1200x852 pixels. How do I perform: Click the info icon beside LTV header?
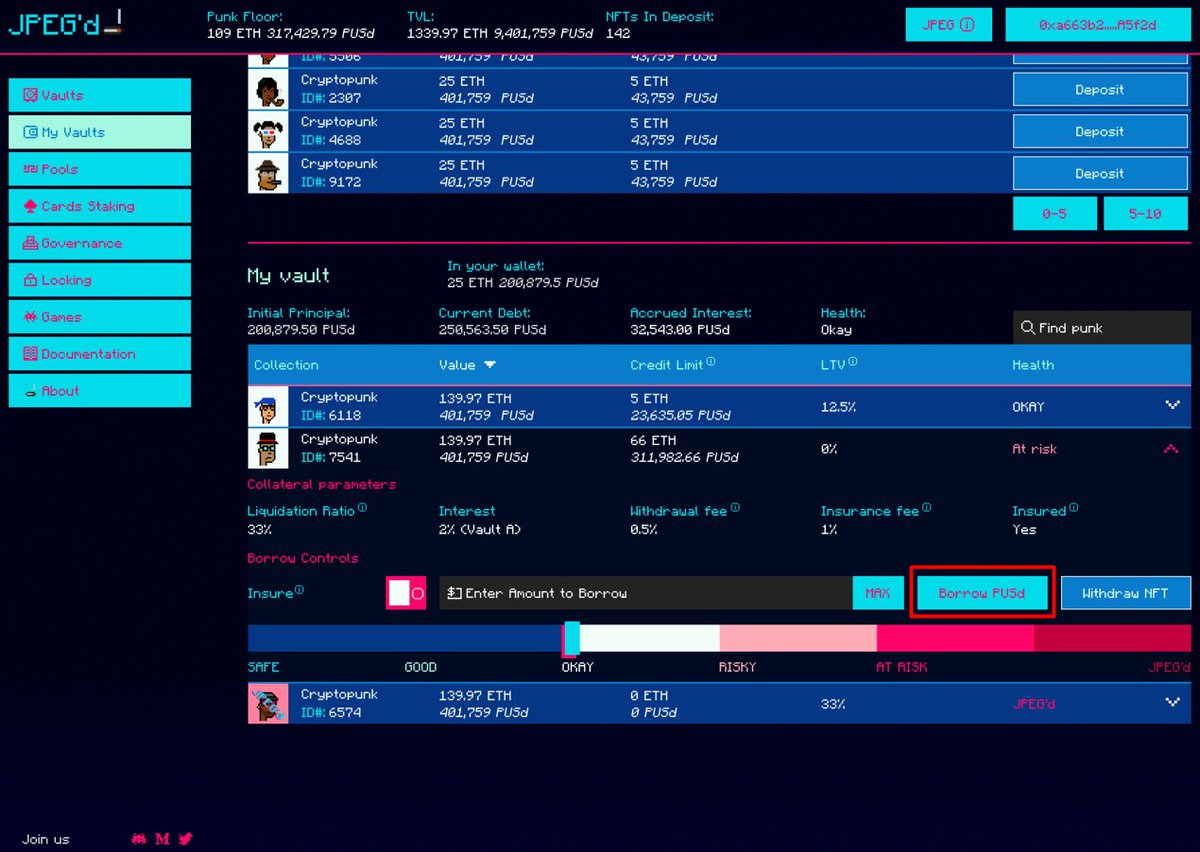point(853,363)
